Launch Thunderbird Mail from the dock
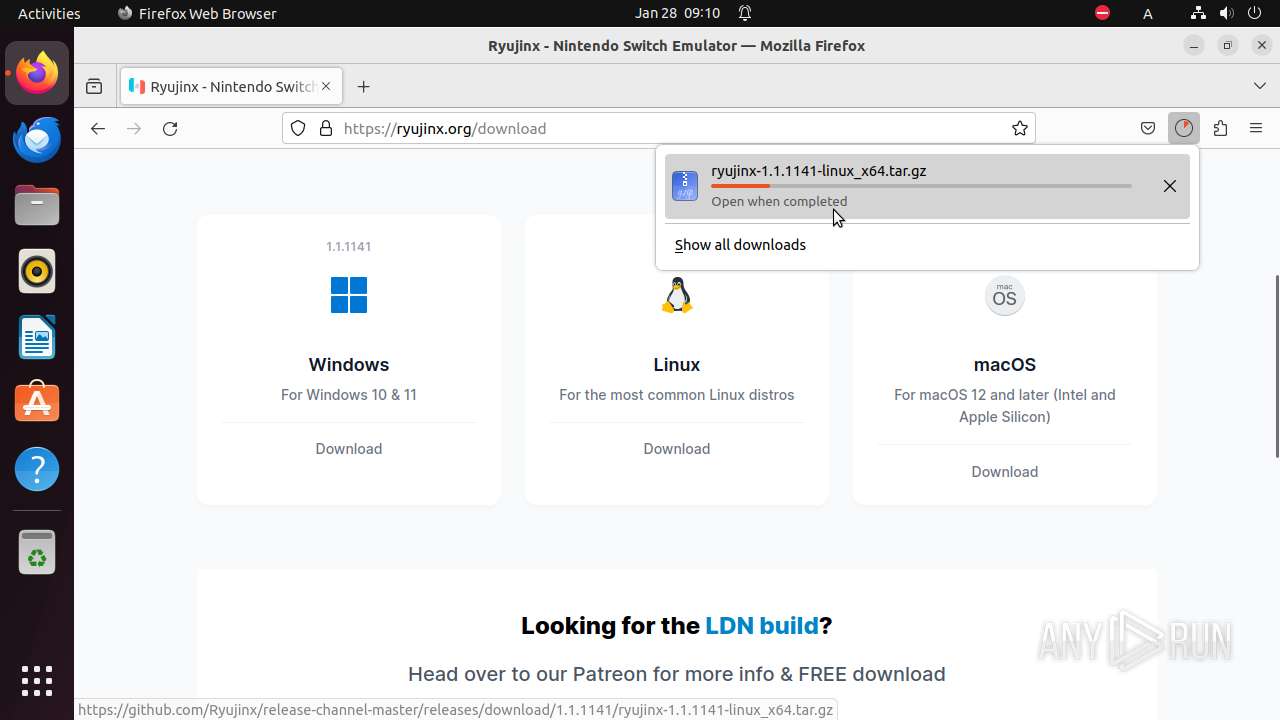Screen dimensions: 1280x720 (x=37, y=139)
